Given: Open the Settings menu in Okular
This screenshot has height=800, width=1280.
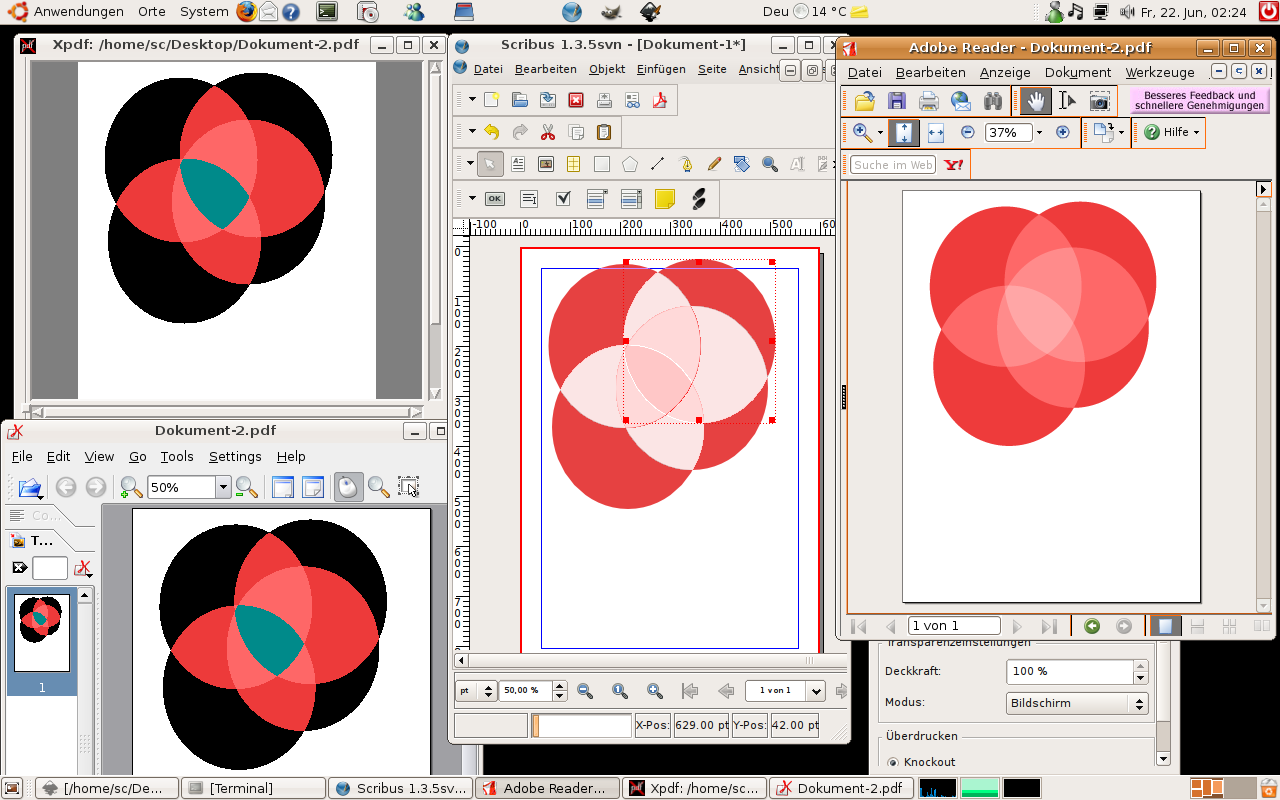Looking at the screenshot, I should tap(235, 456).
